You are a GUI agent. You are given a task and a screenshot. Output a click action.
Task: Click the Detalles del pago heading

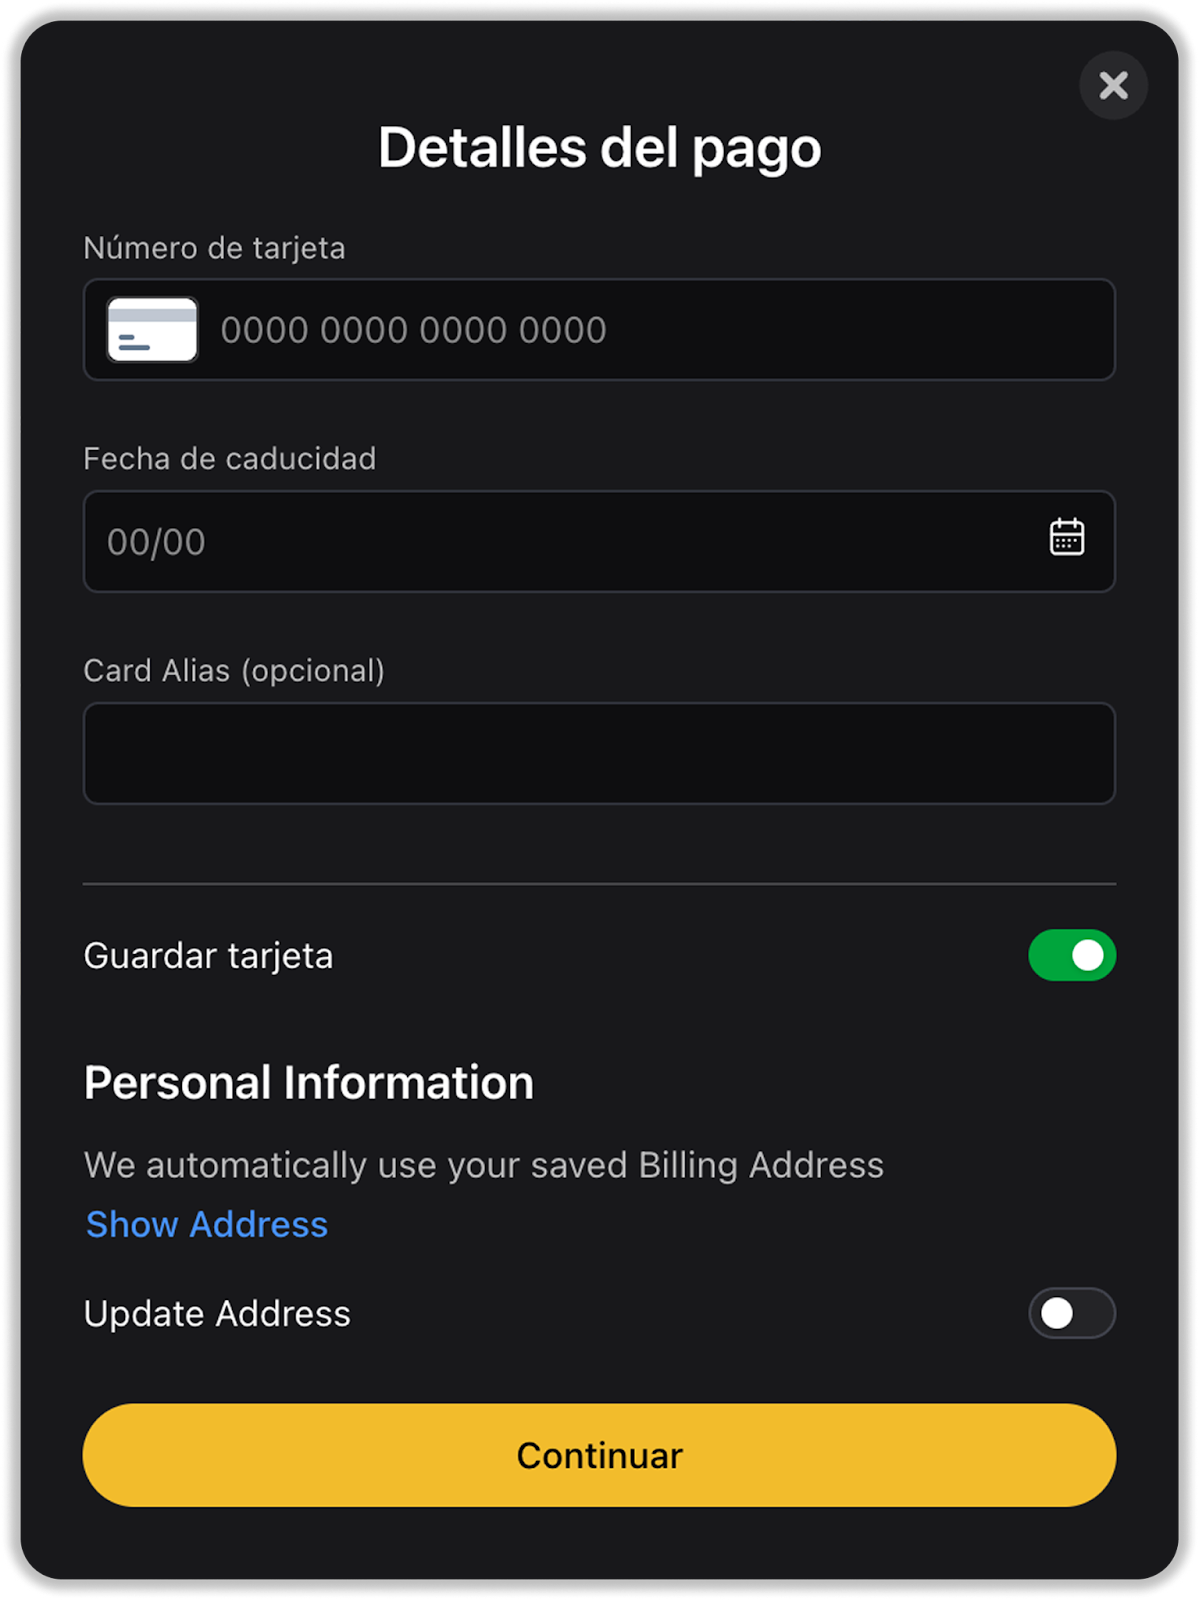[x=599, y=148]
